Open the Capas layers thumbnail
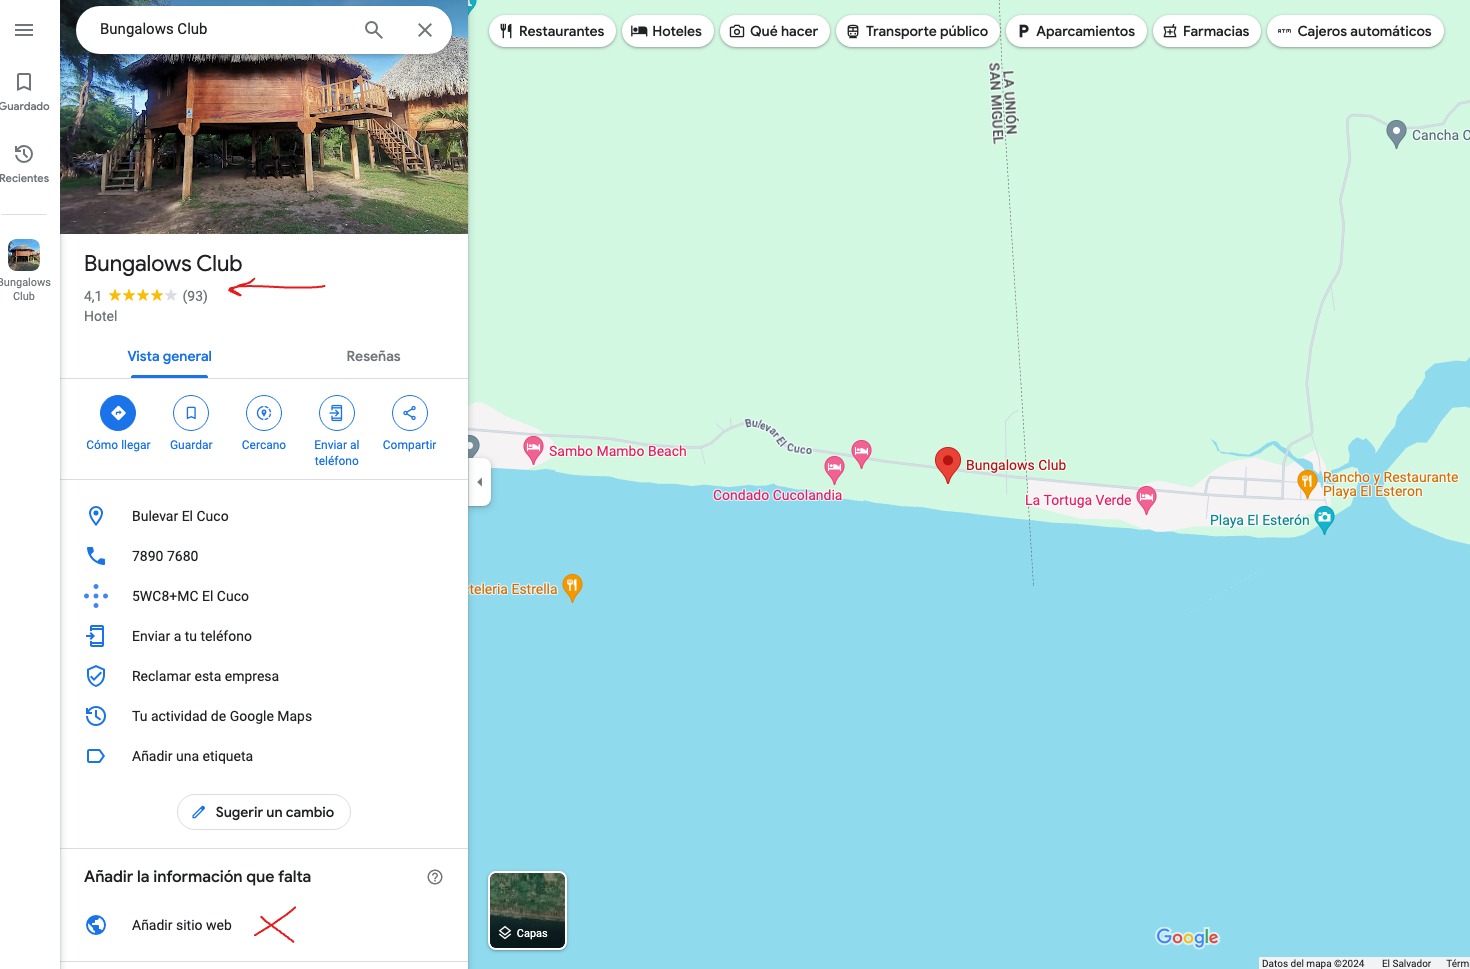Viewport: 1470px width, 969px height. [x=527, y=910]
